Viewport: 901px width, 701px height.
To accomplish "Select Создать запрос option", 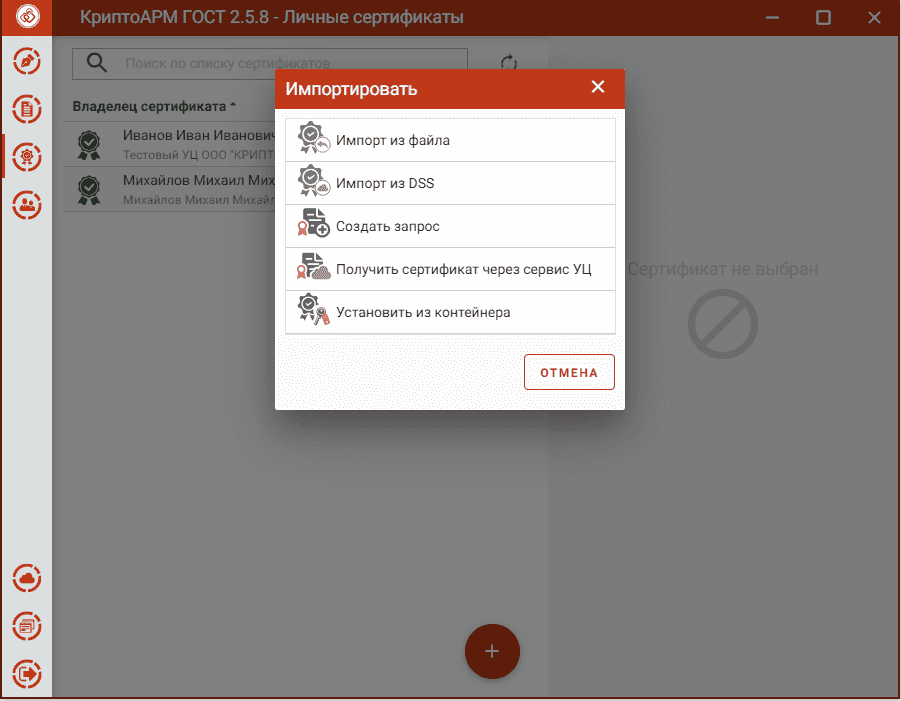I will tap(450, 226).
